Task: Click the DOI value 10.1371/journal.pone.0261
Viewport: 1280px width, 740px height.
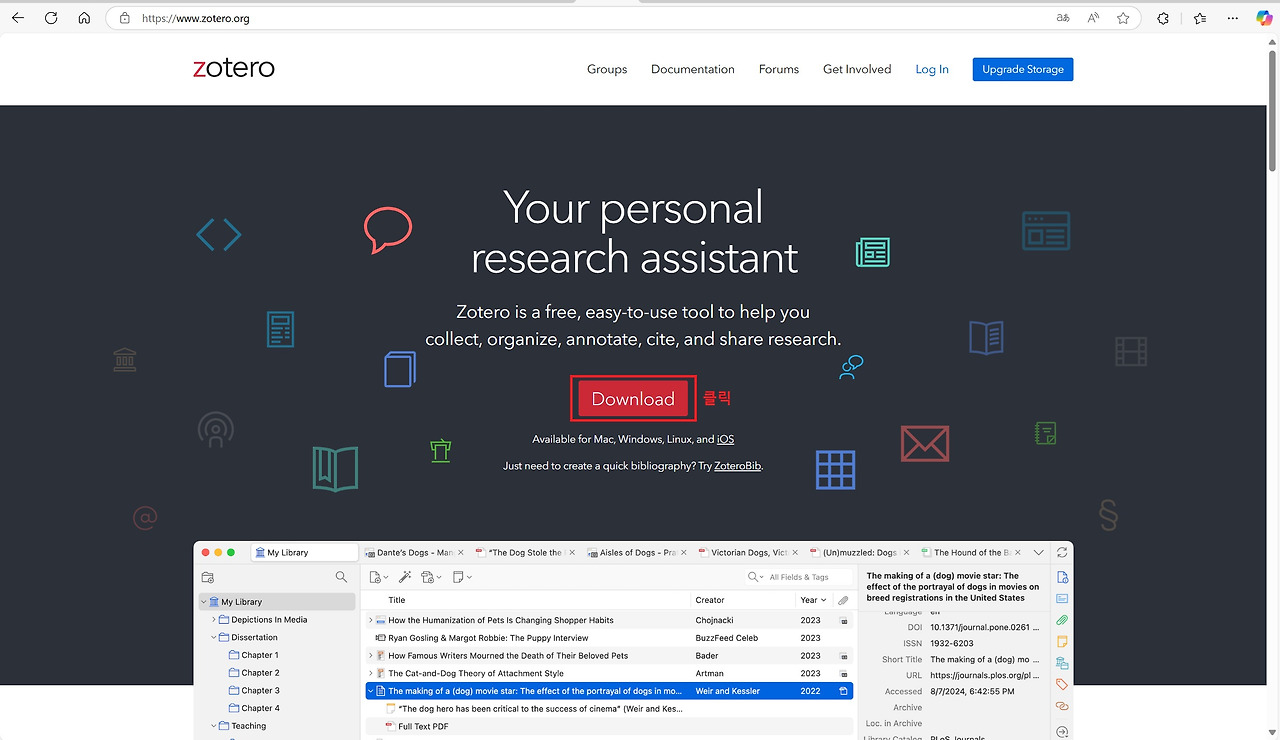Action: click(x=985, y=626)
